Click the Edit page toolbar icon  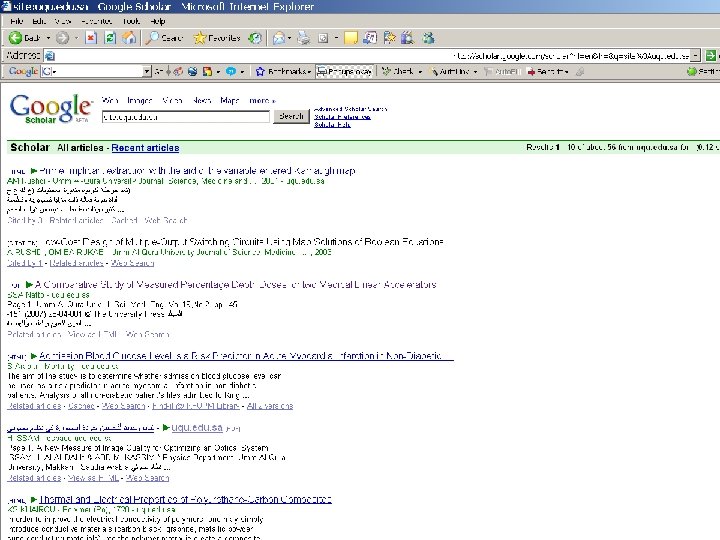(x=323, y=38)
